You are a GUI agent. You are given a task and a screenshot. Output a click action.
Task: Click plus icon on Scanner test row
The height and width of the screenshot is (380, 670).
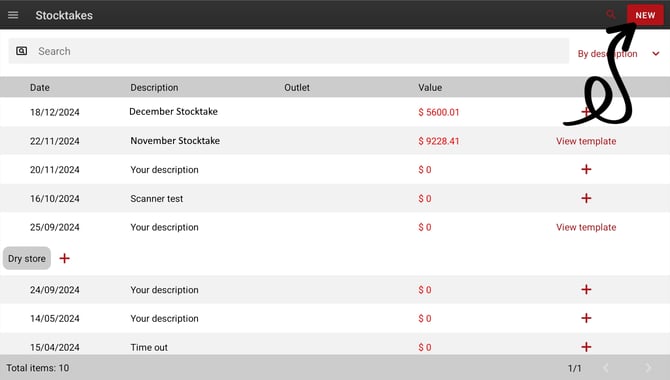coord(586,198)
